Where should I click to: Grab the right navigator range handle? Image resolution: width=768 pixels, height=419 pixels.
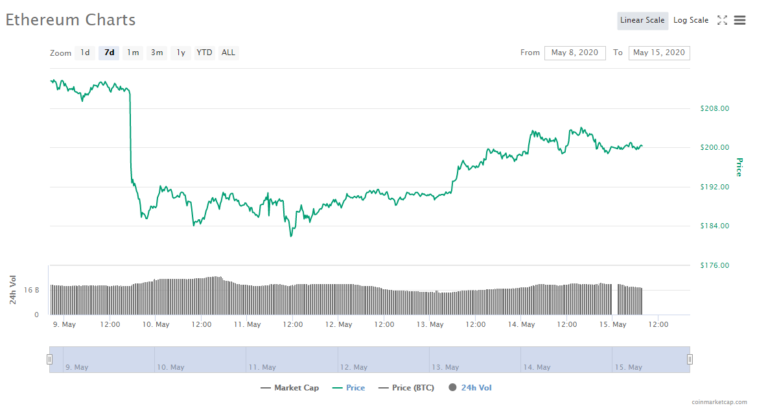690,360
